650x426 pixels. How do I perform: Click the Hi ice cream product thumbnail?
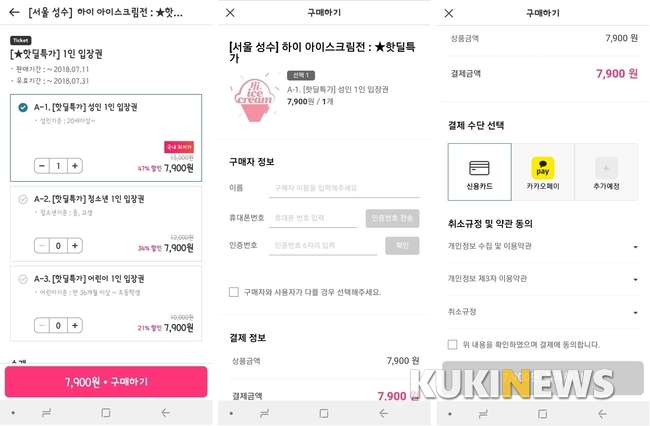[254, 99]
